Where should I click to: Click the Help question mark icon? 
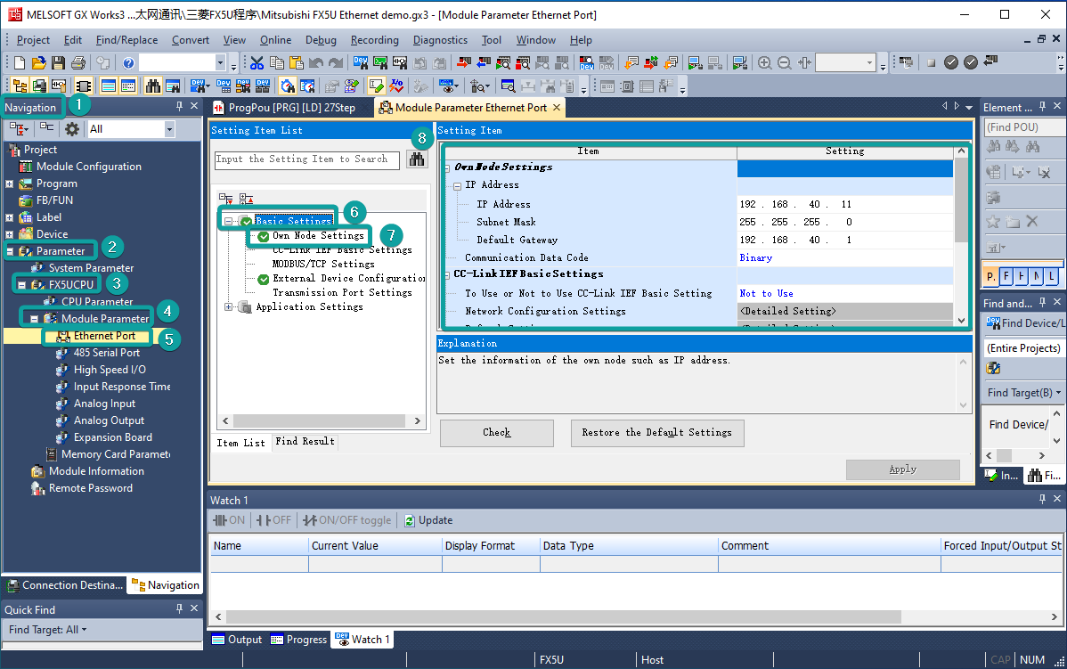click(x=128, y=63)
